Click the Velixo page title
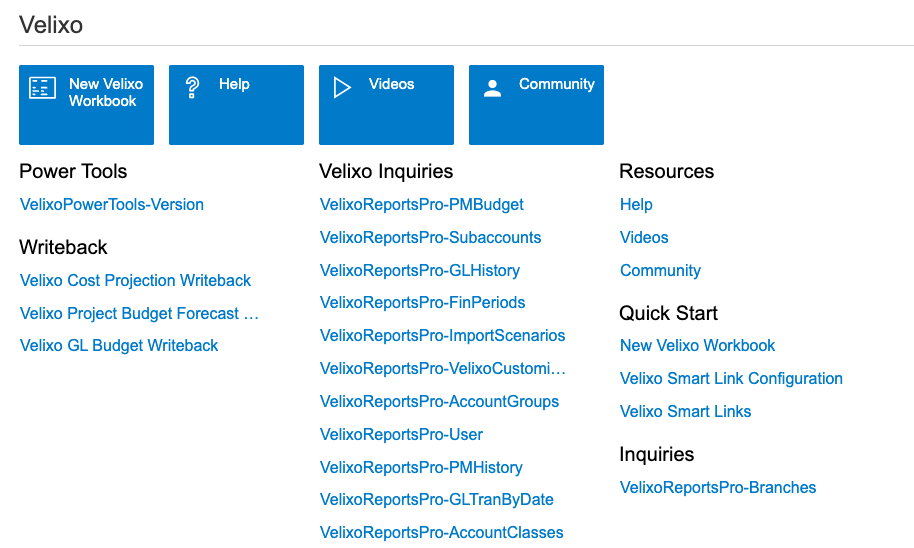914x548 pixels. [51, 25]
